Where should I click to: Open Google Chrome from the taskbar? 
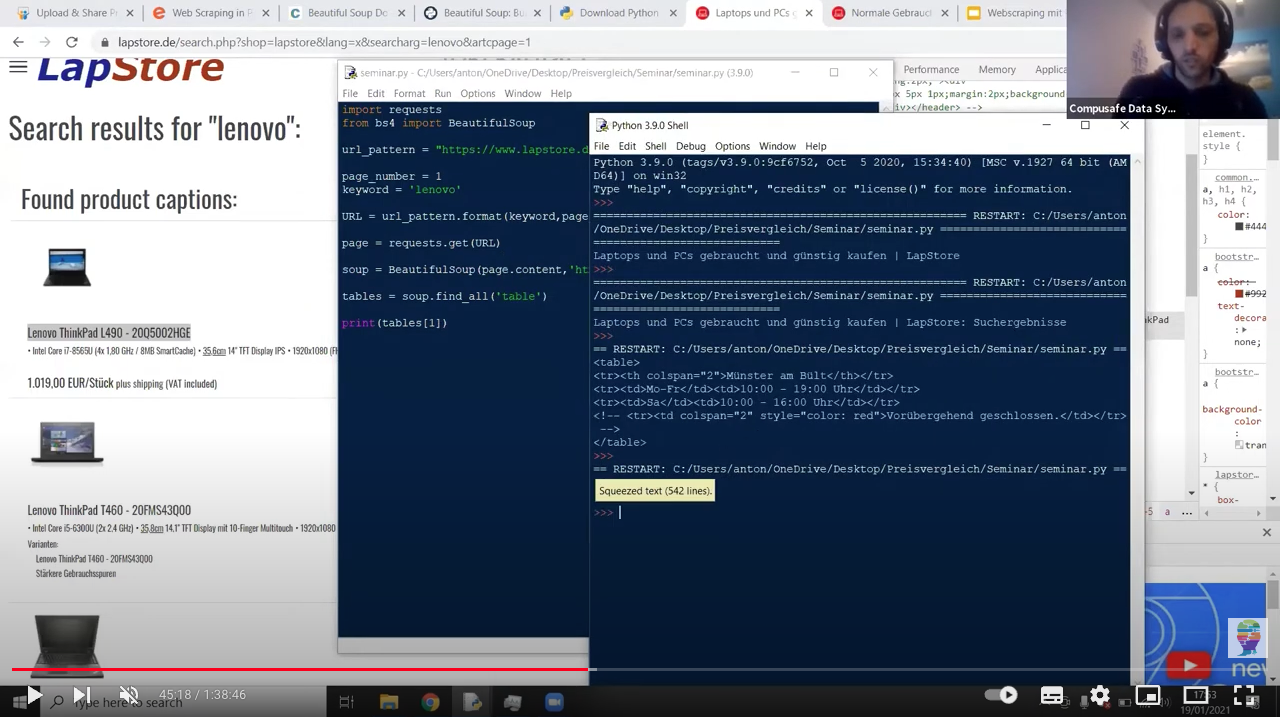tap(430, 702)
